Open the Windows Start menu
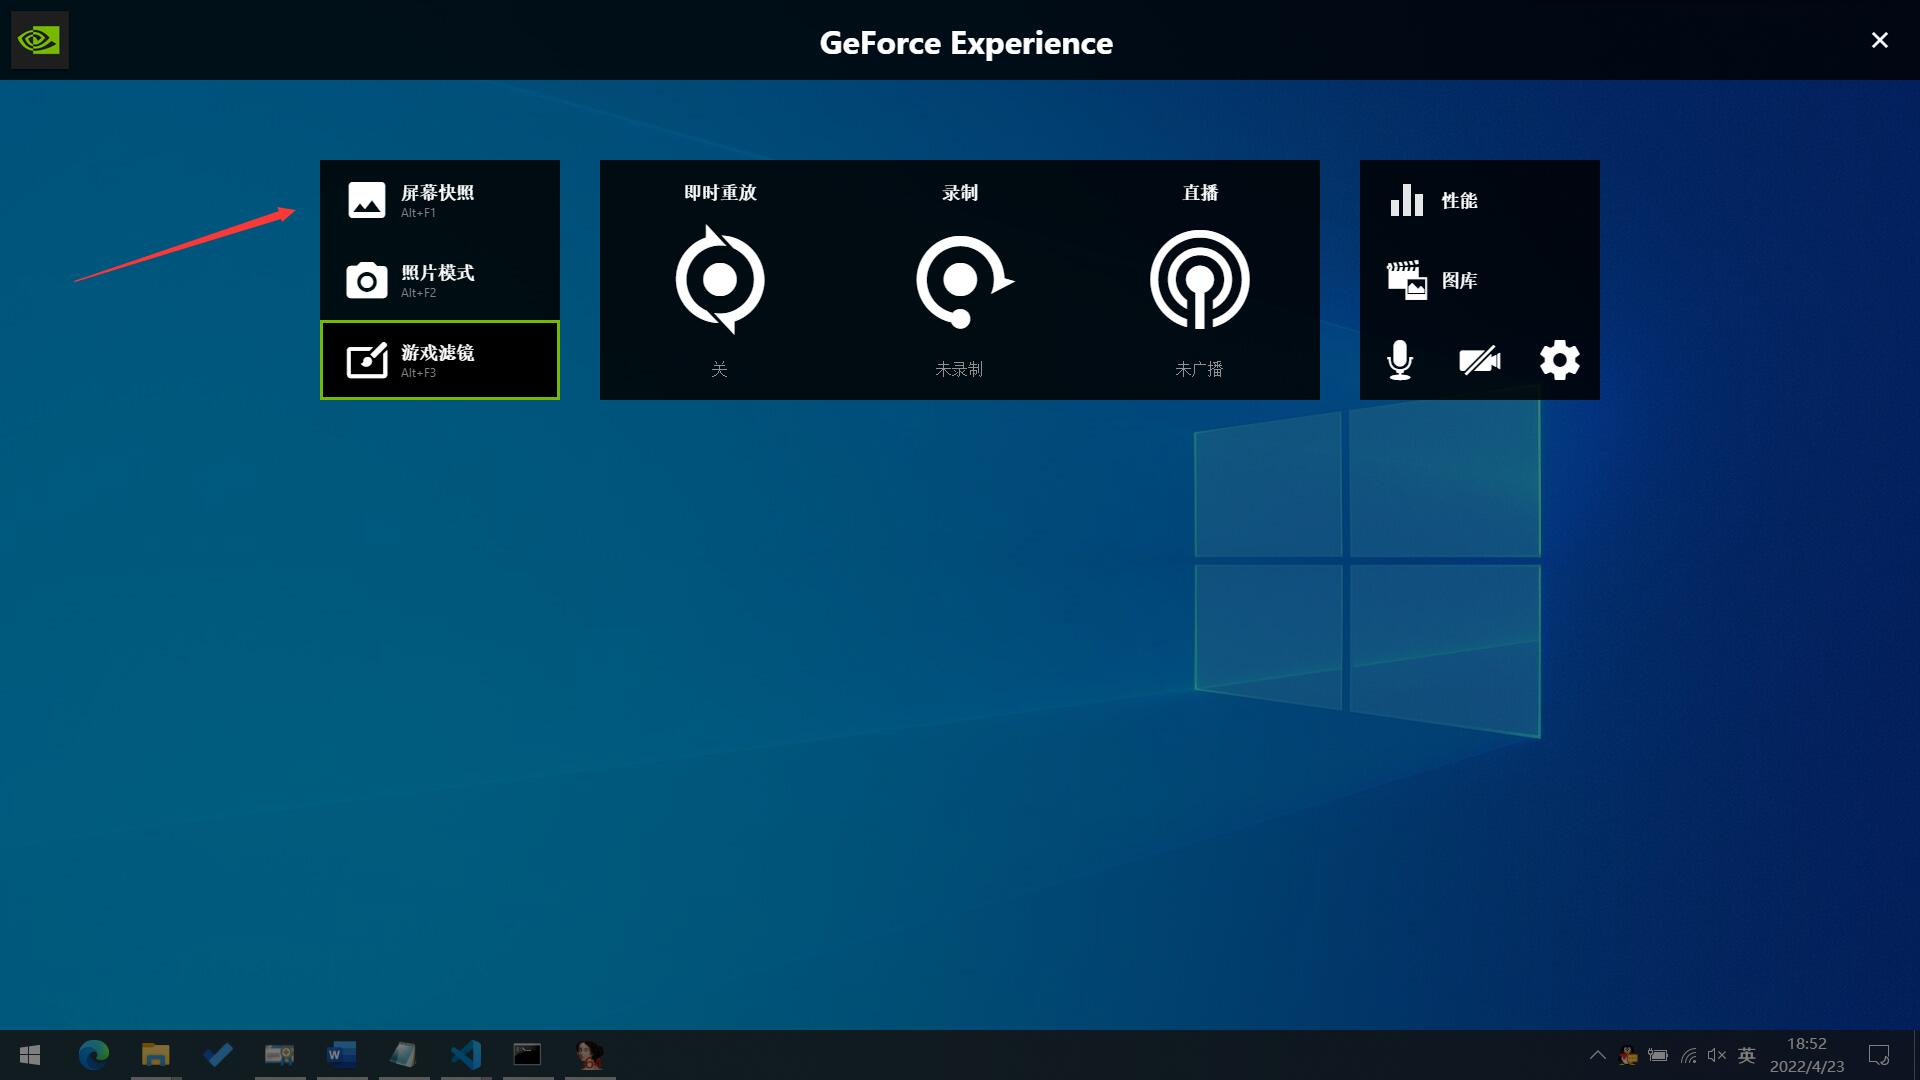The height and width of the screenshot is (1080, 1920). [30, 1055]
